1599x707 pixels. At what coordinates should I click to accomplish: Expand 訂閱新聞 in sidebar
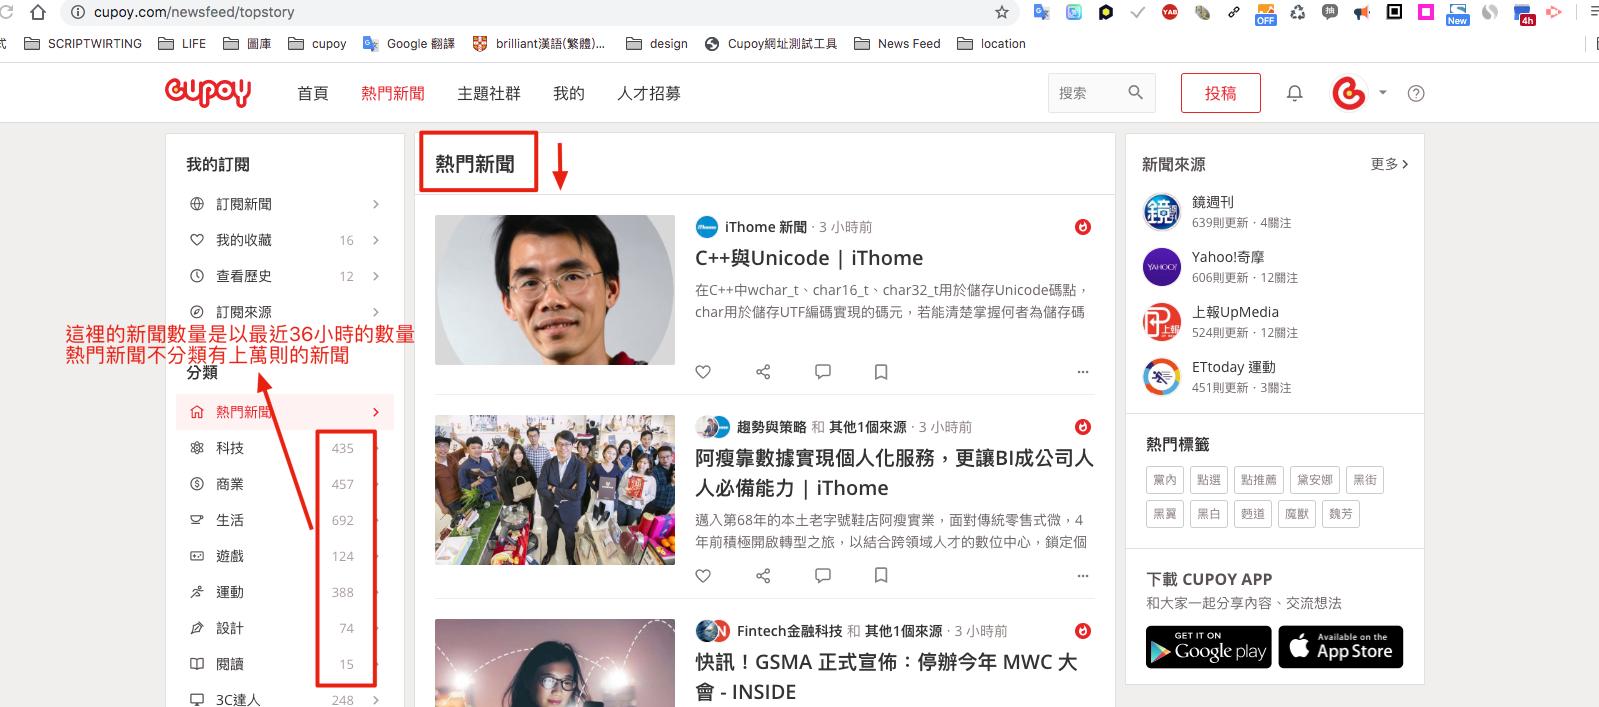[x=376, y=204]
